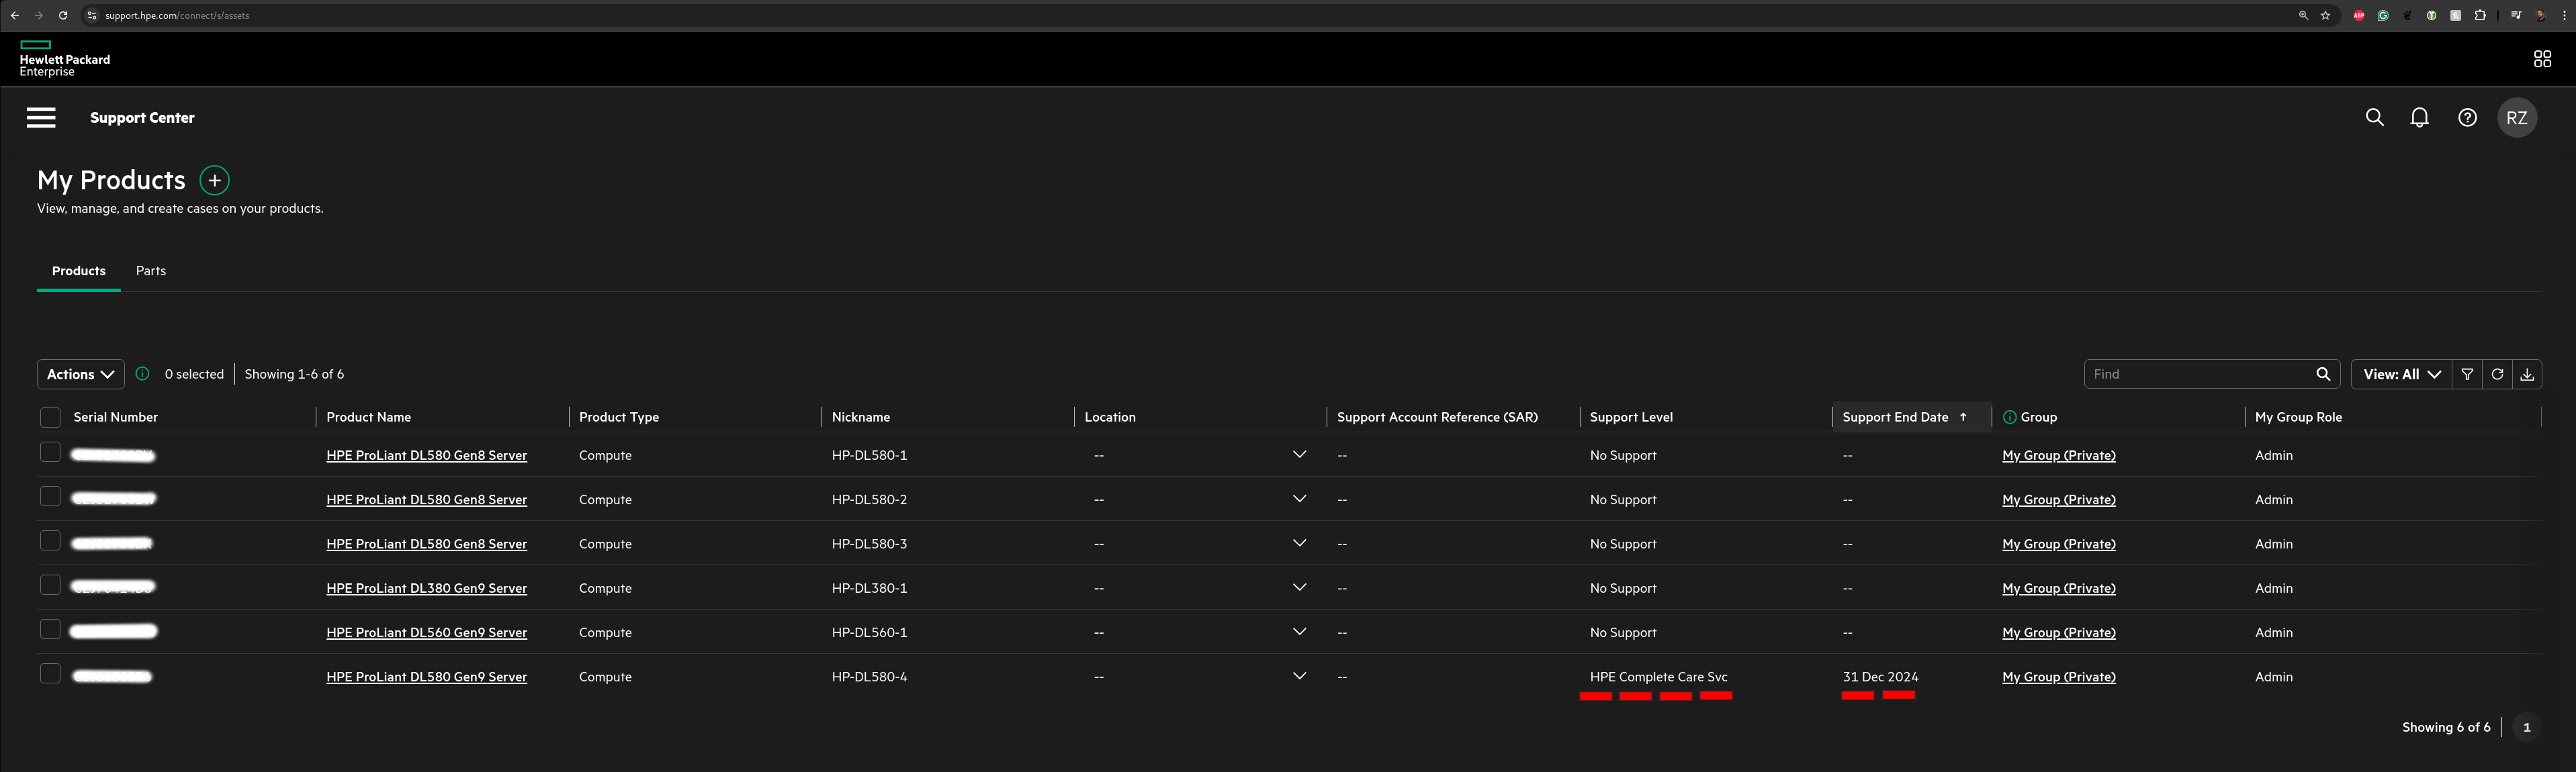Open My Group (Private) for HP-DL580-4
The height and width of the screenshot is (772, 2576).
coord(2059,677)
